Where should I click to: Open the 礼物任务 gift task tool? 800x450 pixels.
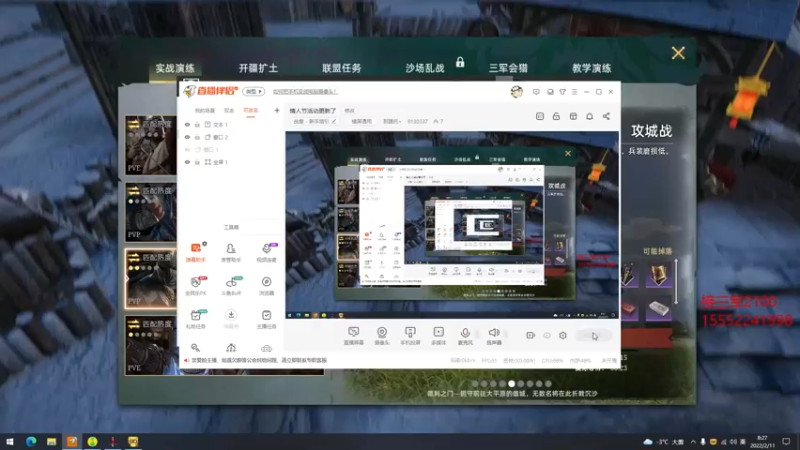pos(195,319)
